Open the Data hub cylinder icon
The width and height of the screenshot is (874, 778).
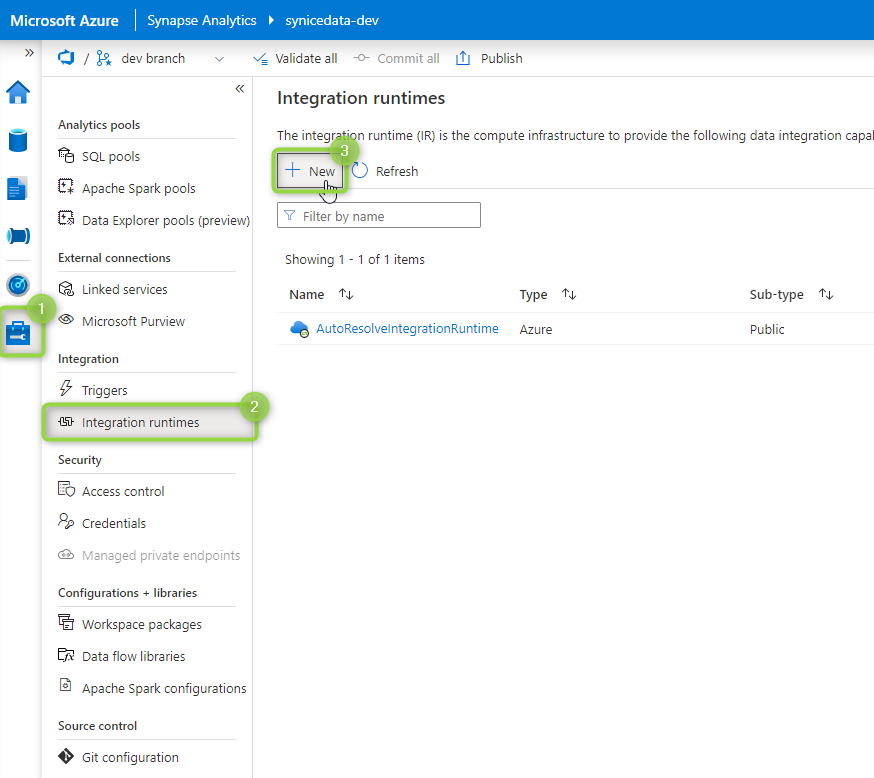(x=18, y=140)
